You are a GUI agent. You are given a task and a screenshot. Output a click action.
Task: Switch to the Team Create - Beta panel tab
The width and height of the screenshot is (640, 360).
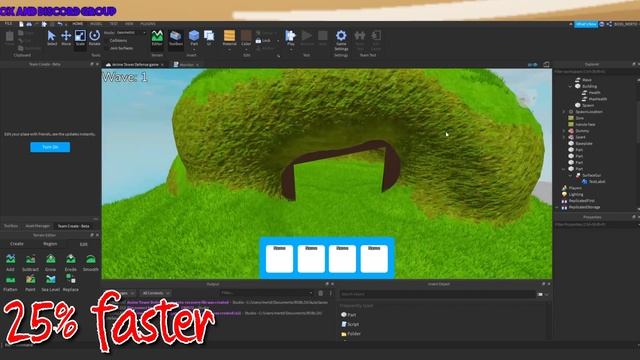[73, 226]
